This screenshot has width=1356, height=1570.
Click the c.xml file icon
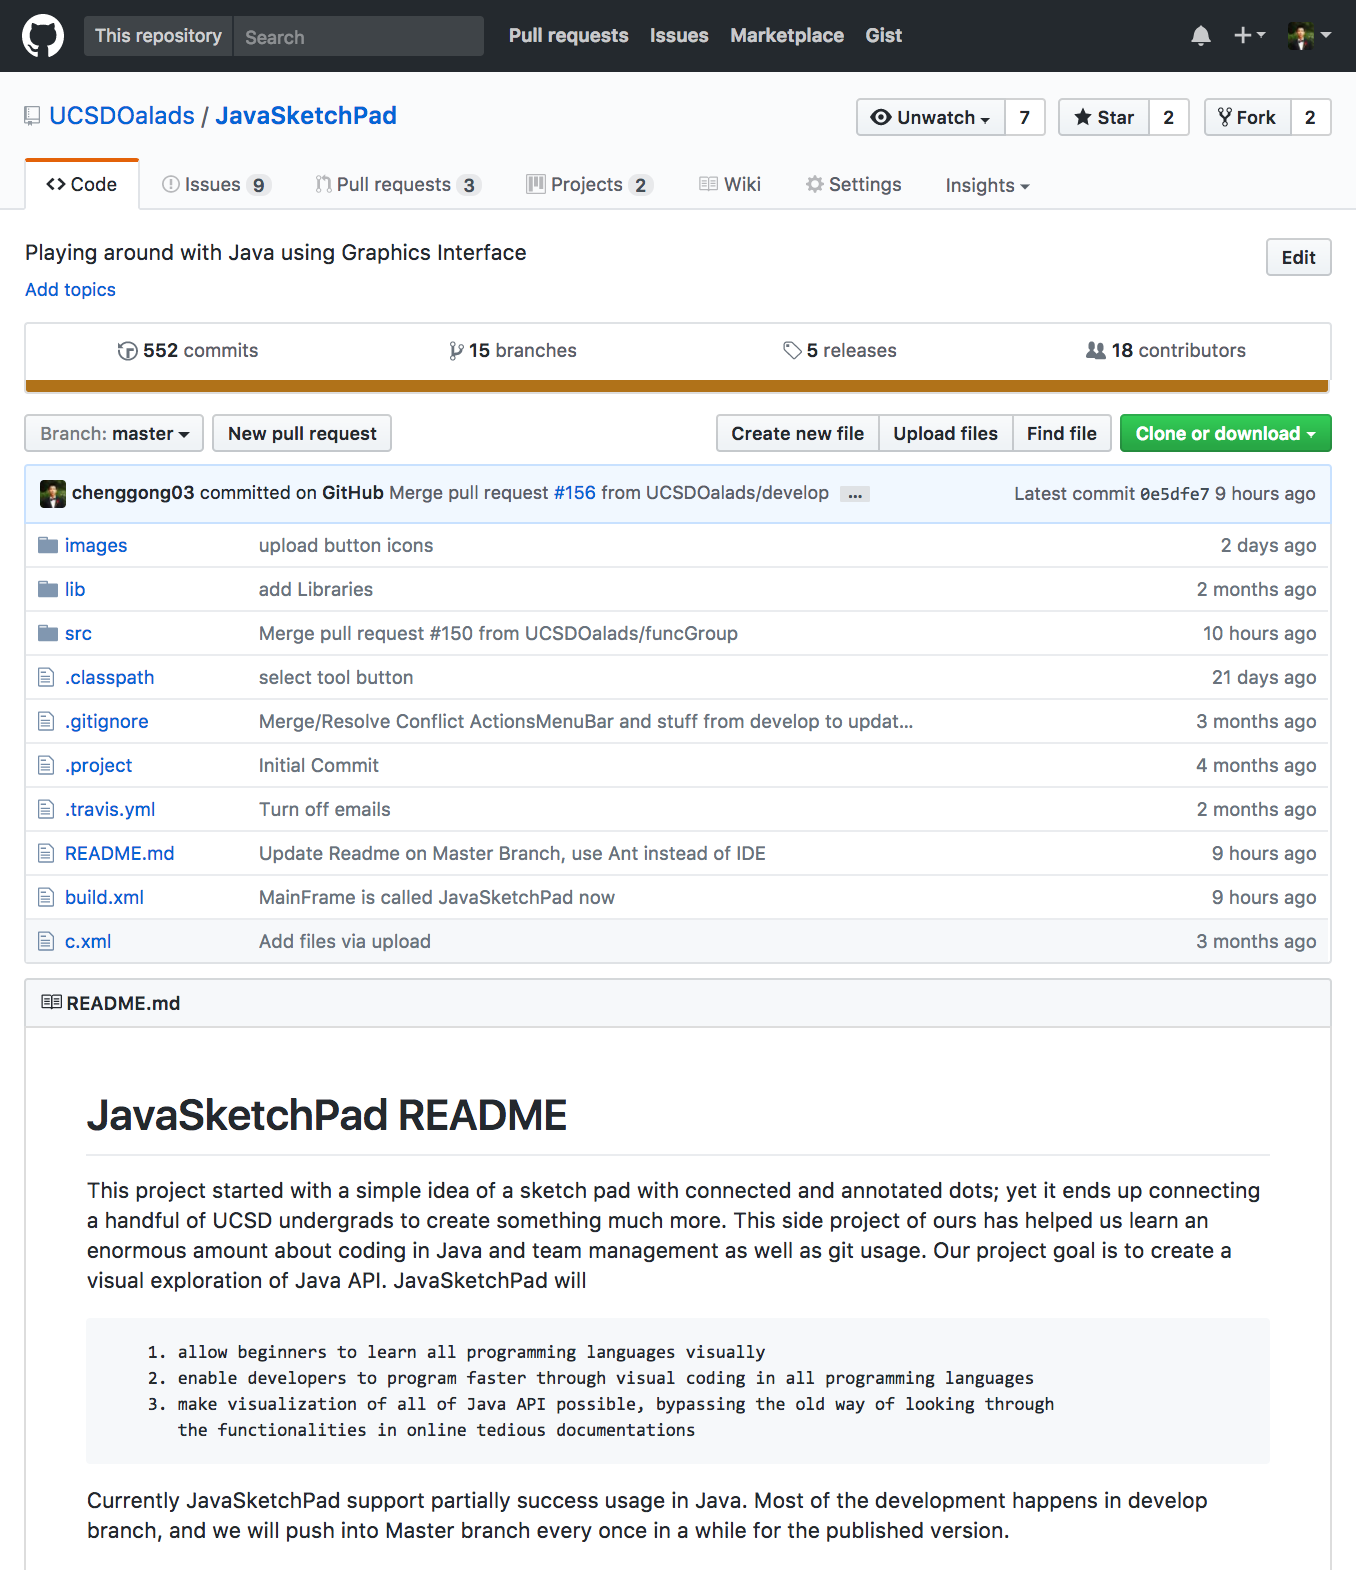coord(46,941)
